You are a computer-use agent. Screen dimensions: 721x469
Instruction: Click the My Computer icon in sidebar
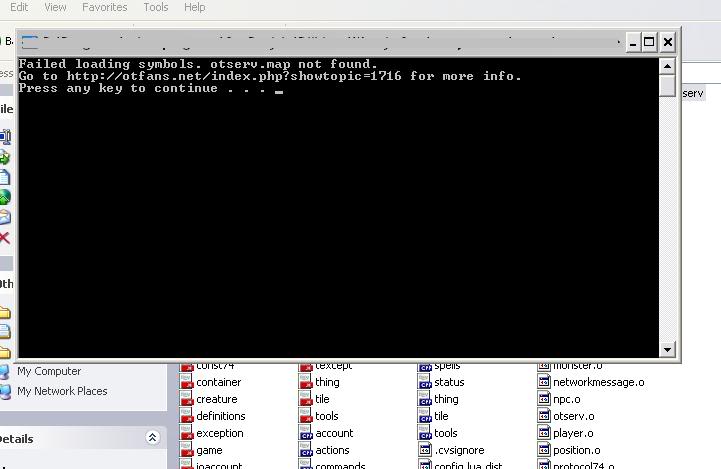[5, 372]
